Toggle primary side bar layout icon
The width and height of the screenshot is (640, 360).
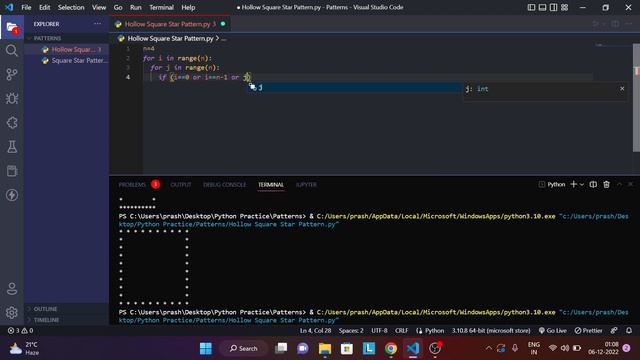531,7
